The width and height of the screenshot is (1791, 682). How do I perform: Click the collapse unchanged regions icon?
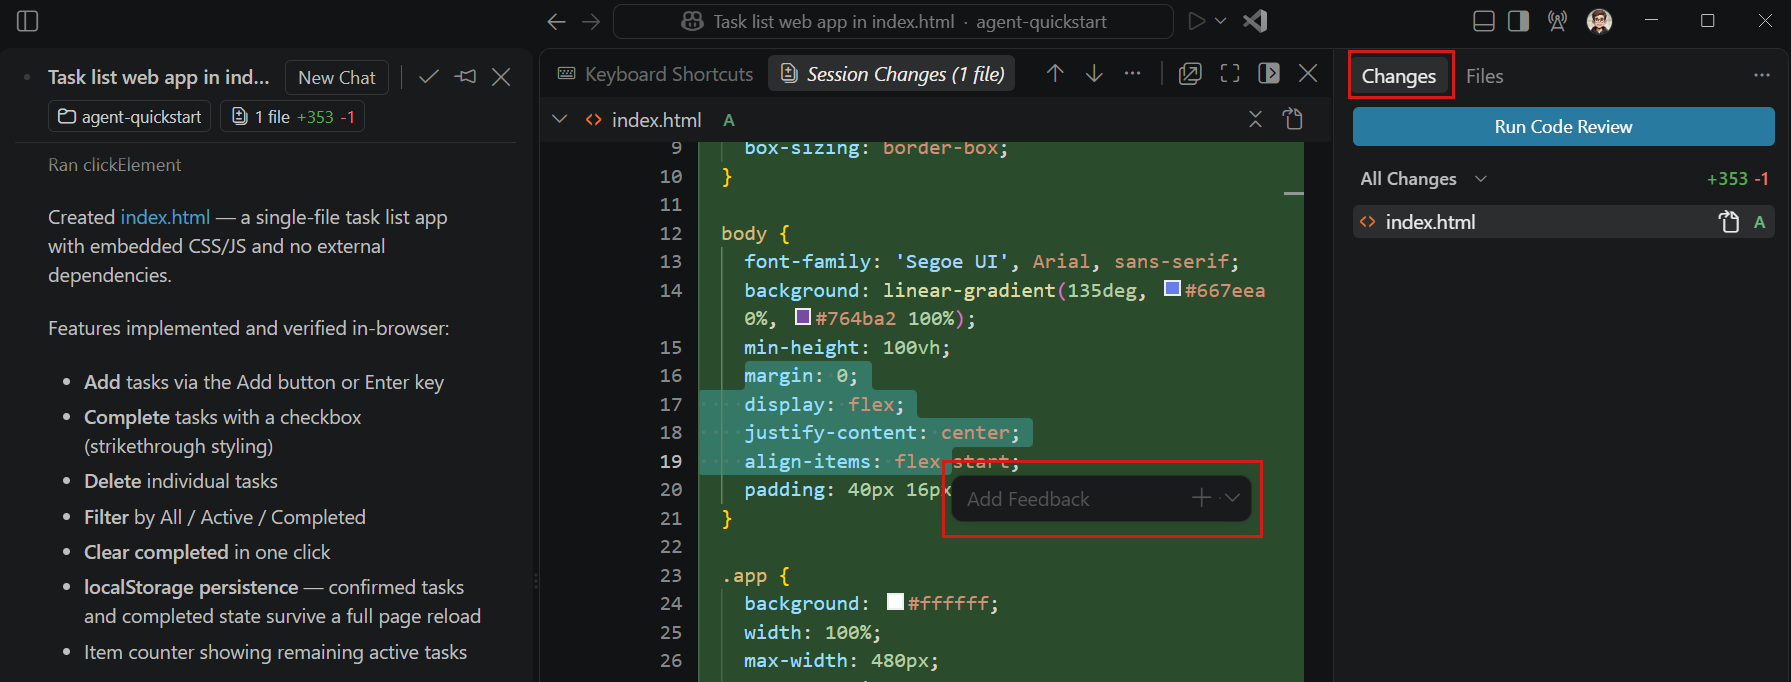(x=1255, y=119)
